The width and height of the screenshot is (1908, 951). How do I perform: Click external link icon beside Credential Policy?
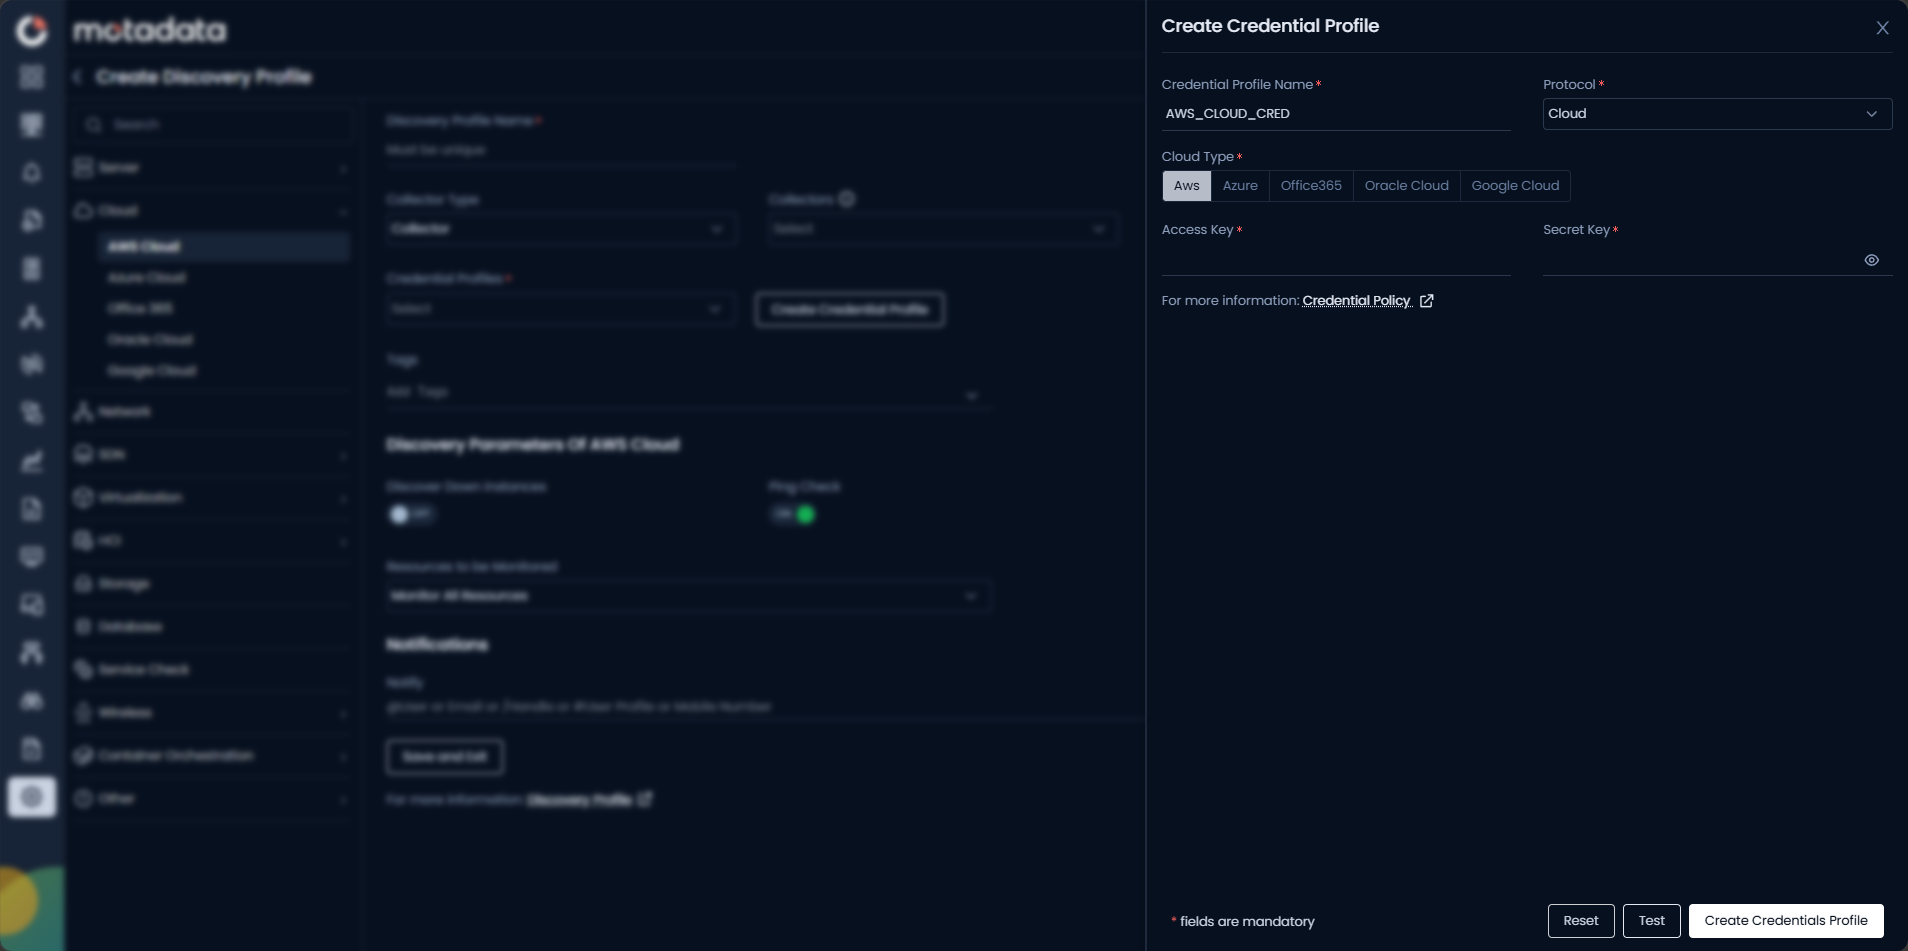[1426, 301]
